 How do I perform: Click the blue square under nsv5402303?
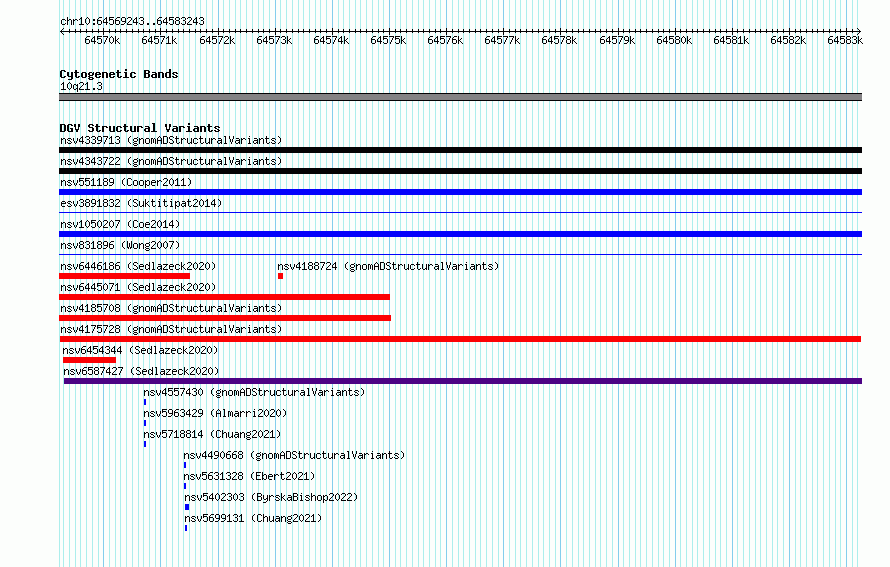tap(187, 507)
